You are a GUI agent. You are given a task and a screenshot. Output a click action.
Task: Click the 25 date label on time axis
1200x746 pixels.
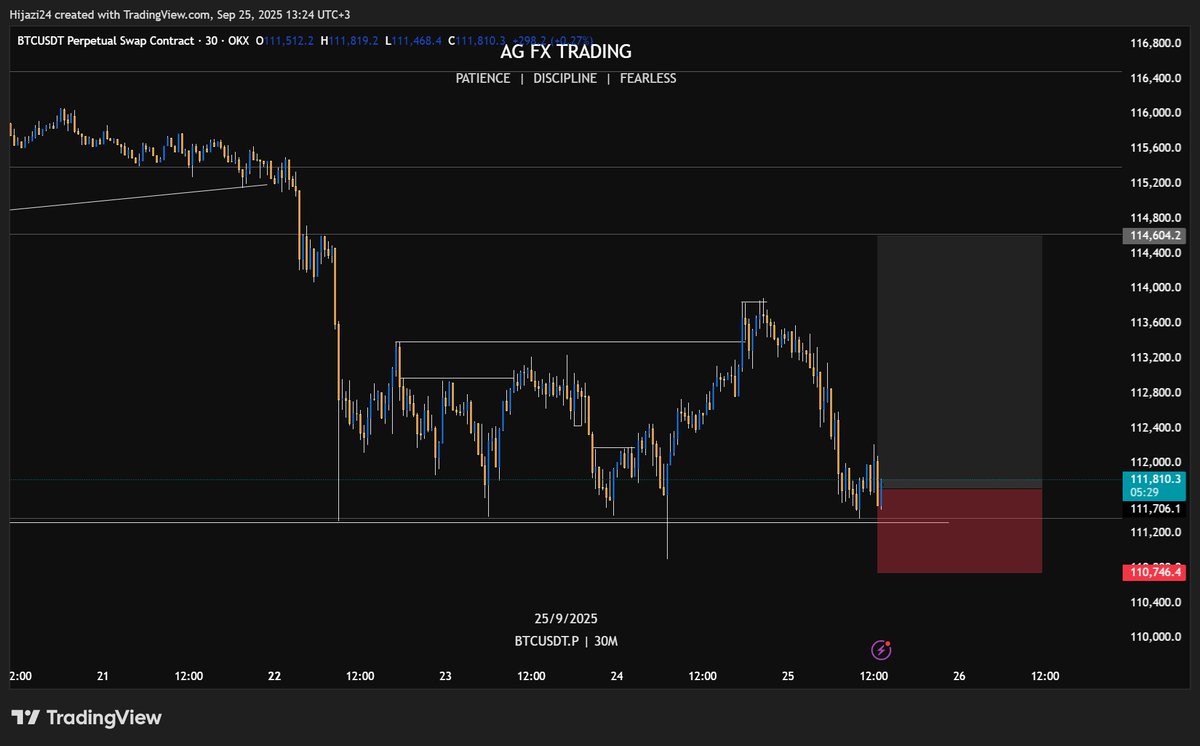coord(788,676)
